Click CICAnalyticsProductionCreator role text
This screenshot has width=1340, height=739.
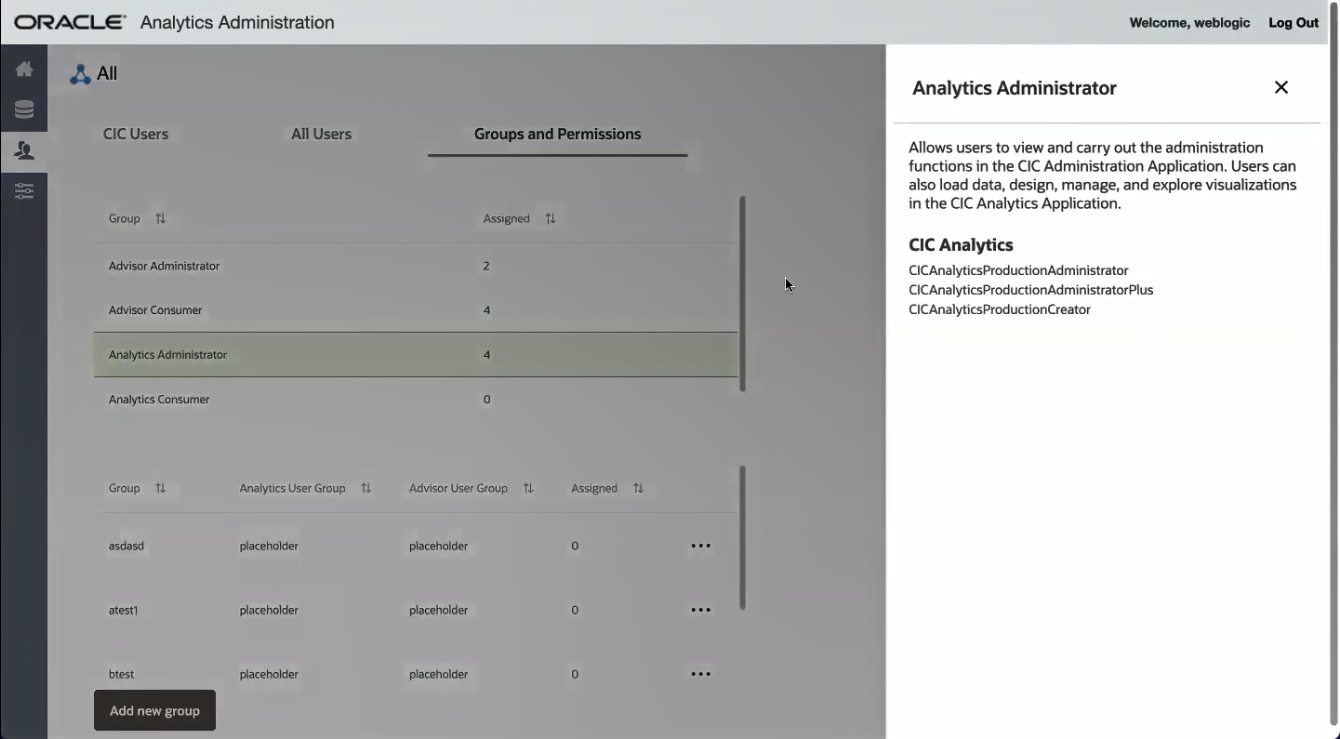[999, 309]
